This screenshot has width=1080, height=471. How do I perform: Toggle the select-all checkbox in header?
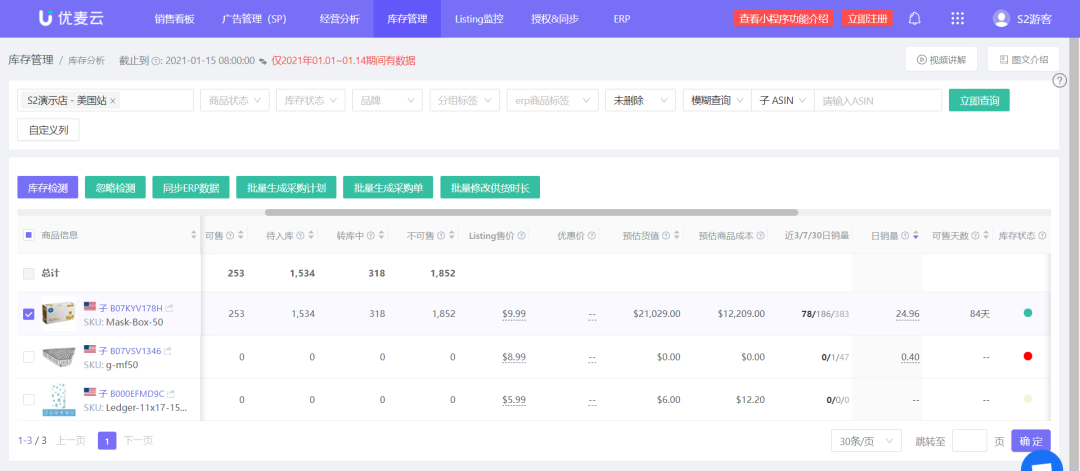point(28,236)
